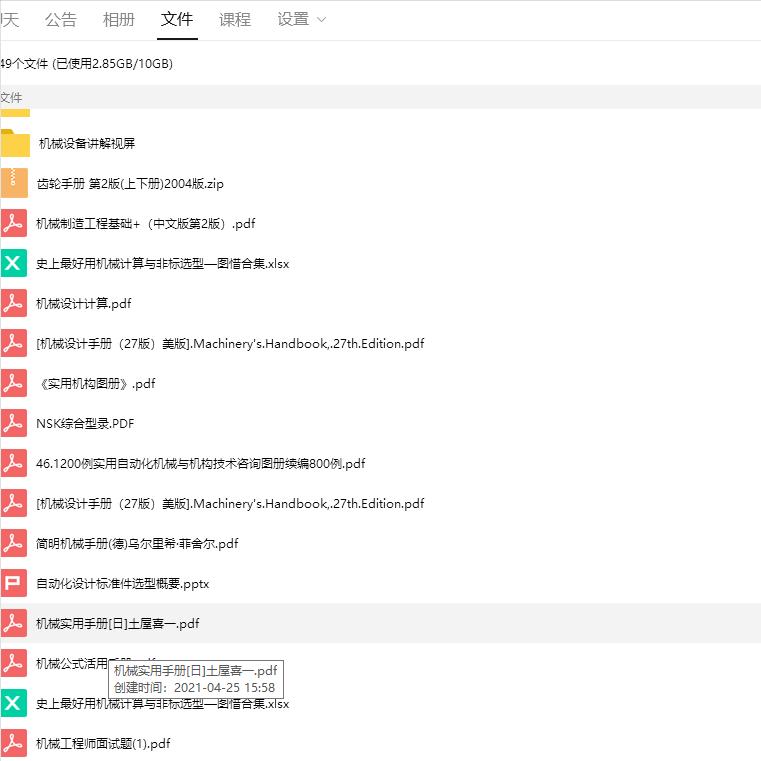Open the 机械设备讲解视屏 folder name
This screenshot has width=761, height=761.
click(x=87, y=144)
